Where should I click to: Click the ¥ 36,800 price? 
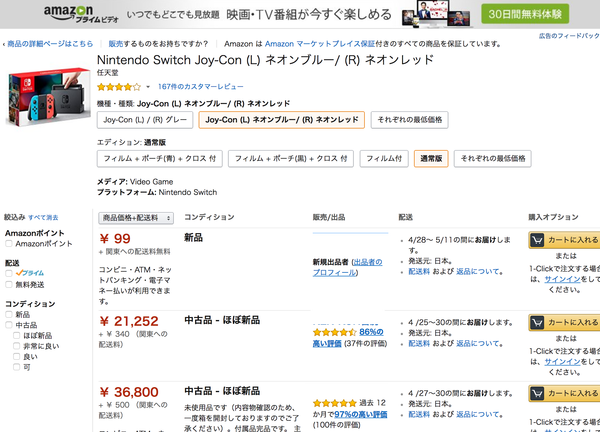point(129,392)
